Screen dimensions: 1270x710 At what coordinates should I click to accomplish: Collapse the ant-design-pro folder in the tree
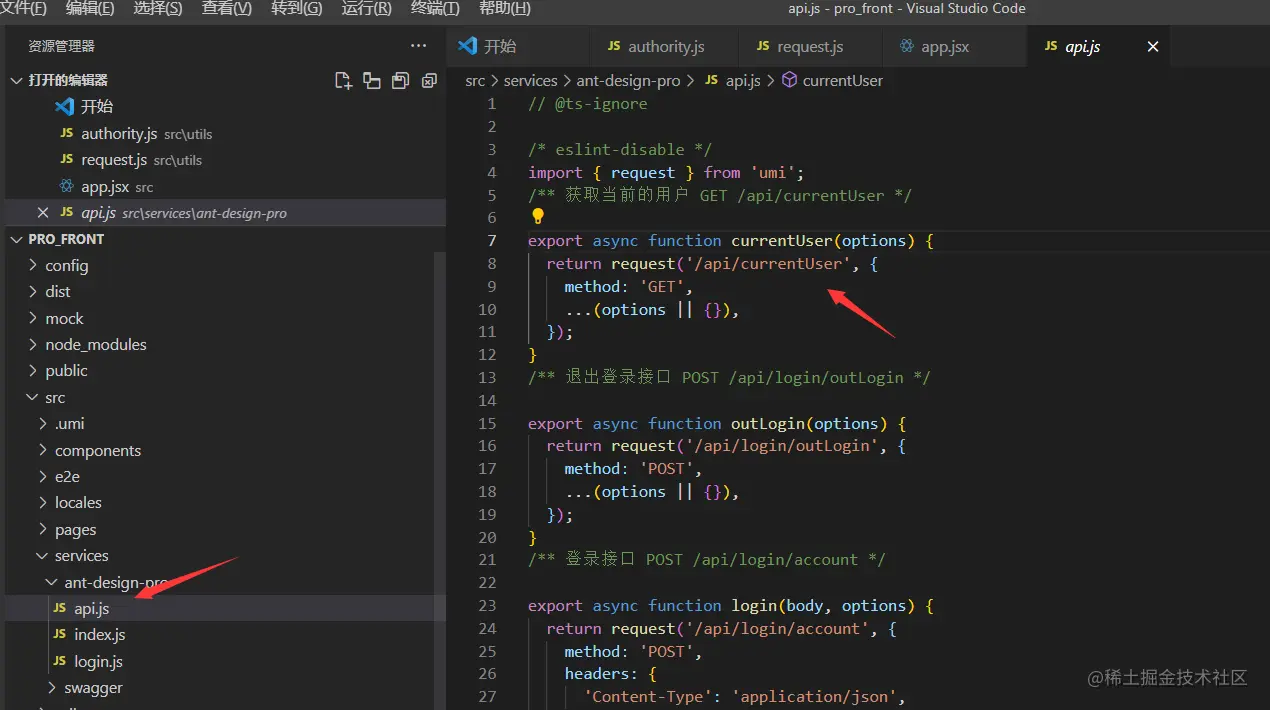click(52, 582)
